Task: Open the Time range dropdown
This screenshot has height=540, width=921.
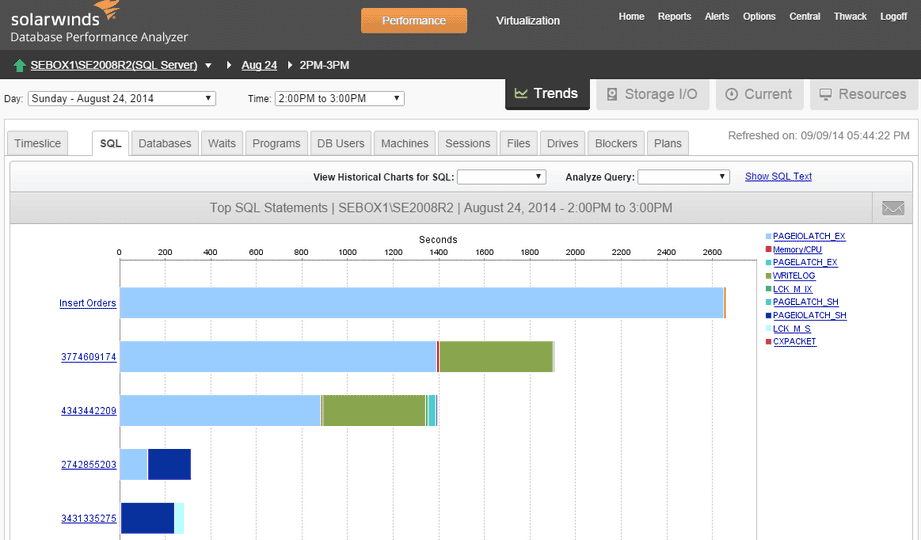Action: click(340, 98)
